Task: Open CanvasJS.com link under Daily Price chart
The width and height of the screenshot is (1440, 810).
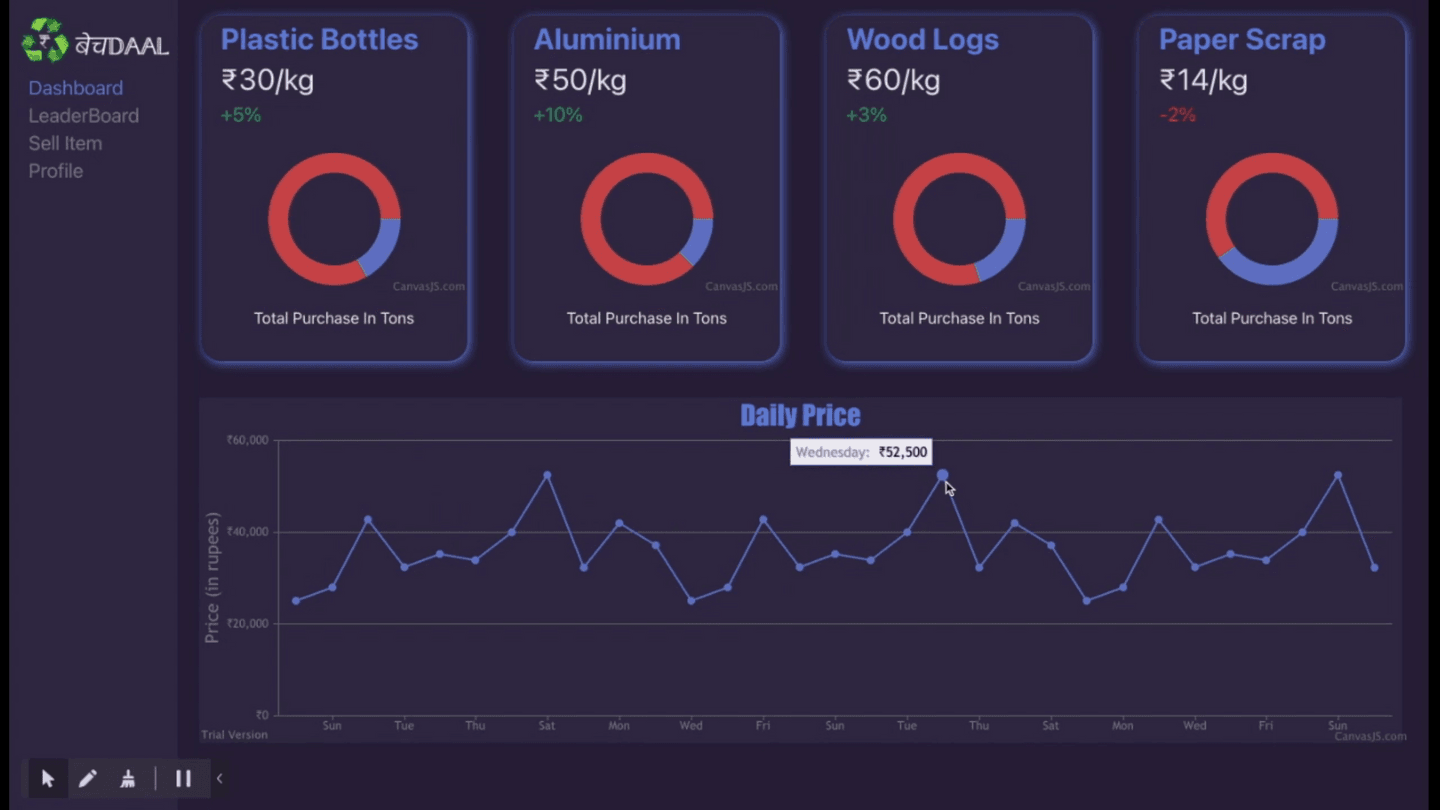Action: [1370, 736]
